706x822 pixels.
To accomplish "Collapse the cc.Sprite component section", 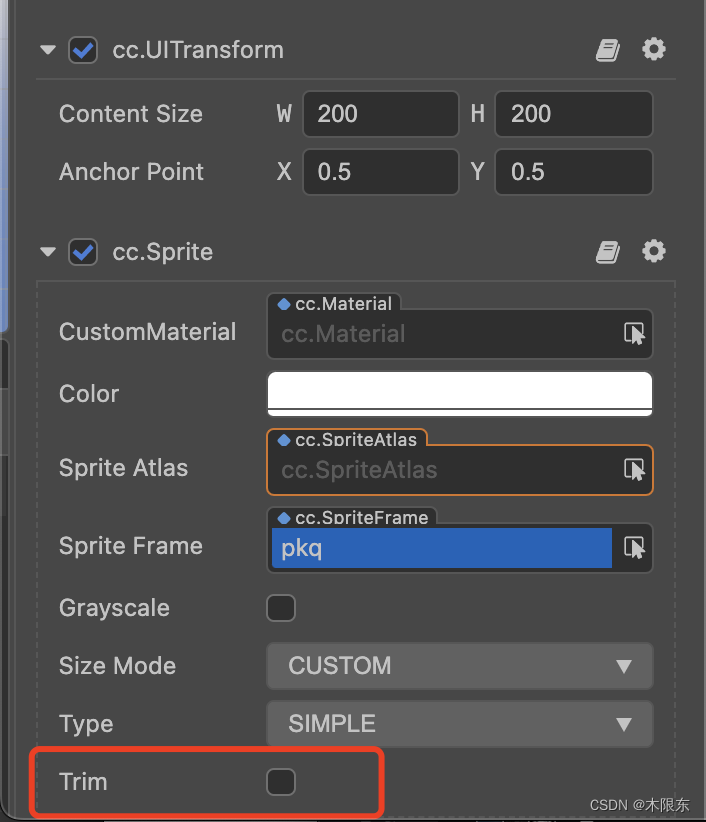I will tap(47, 251).
